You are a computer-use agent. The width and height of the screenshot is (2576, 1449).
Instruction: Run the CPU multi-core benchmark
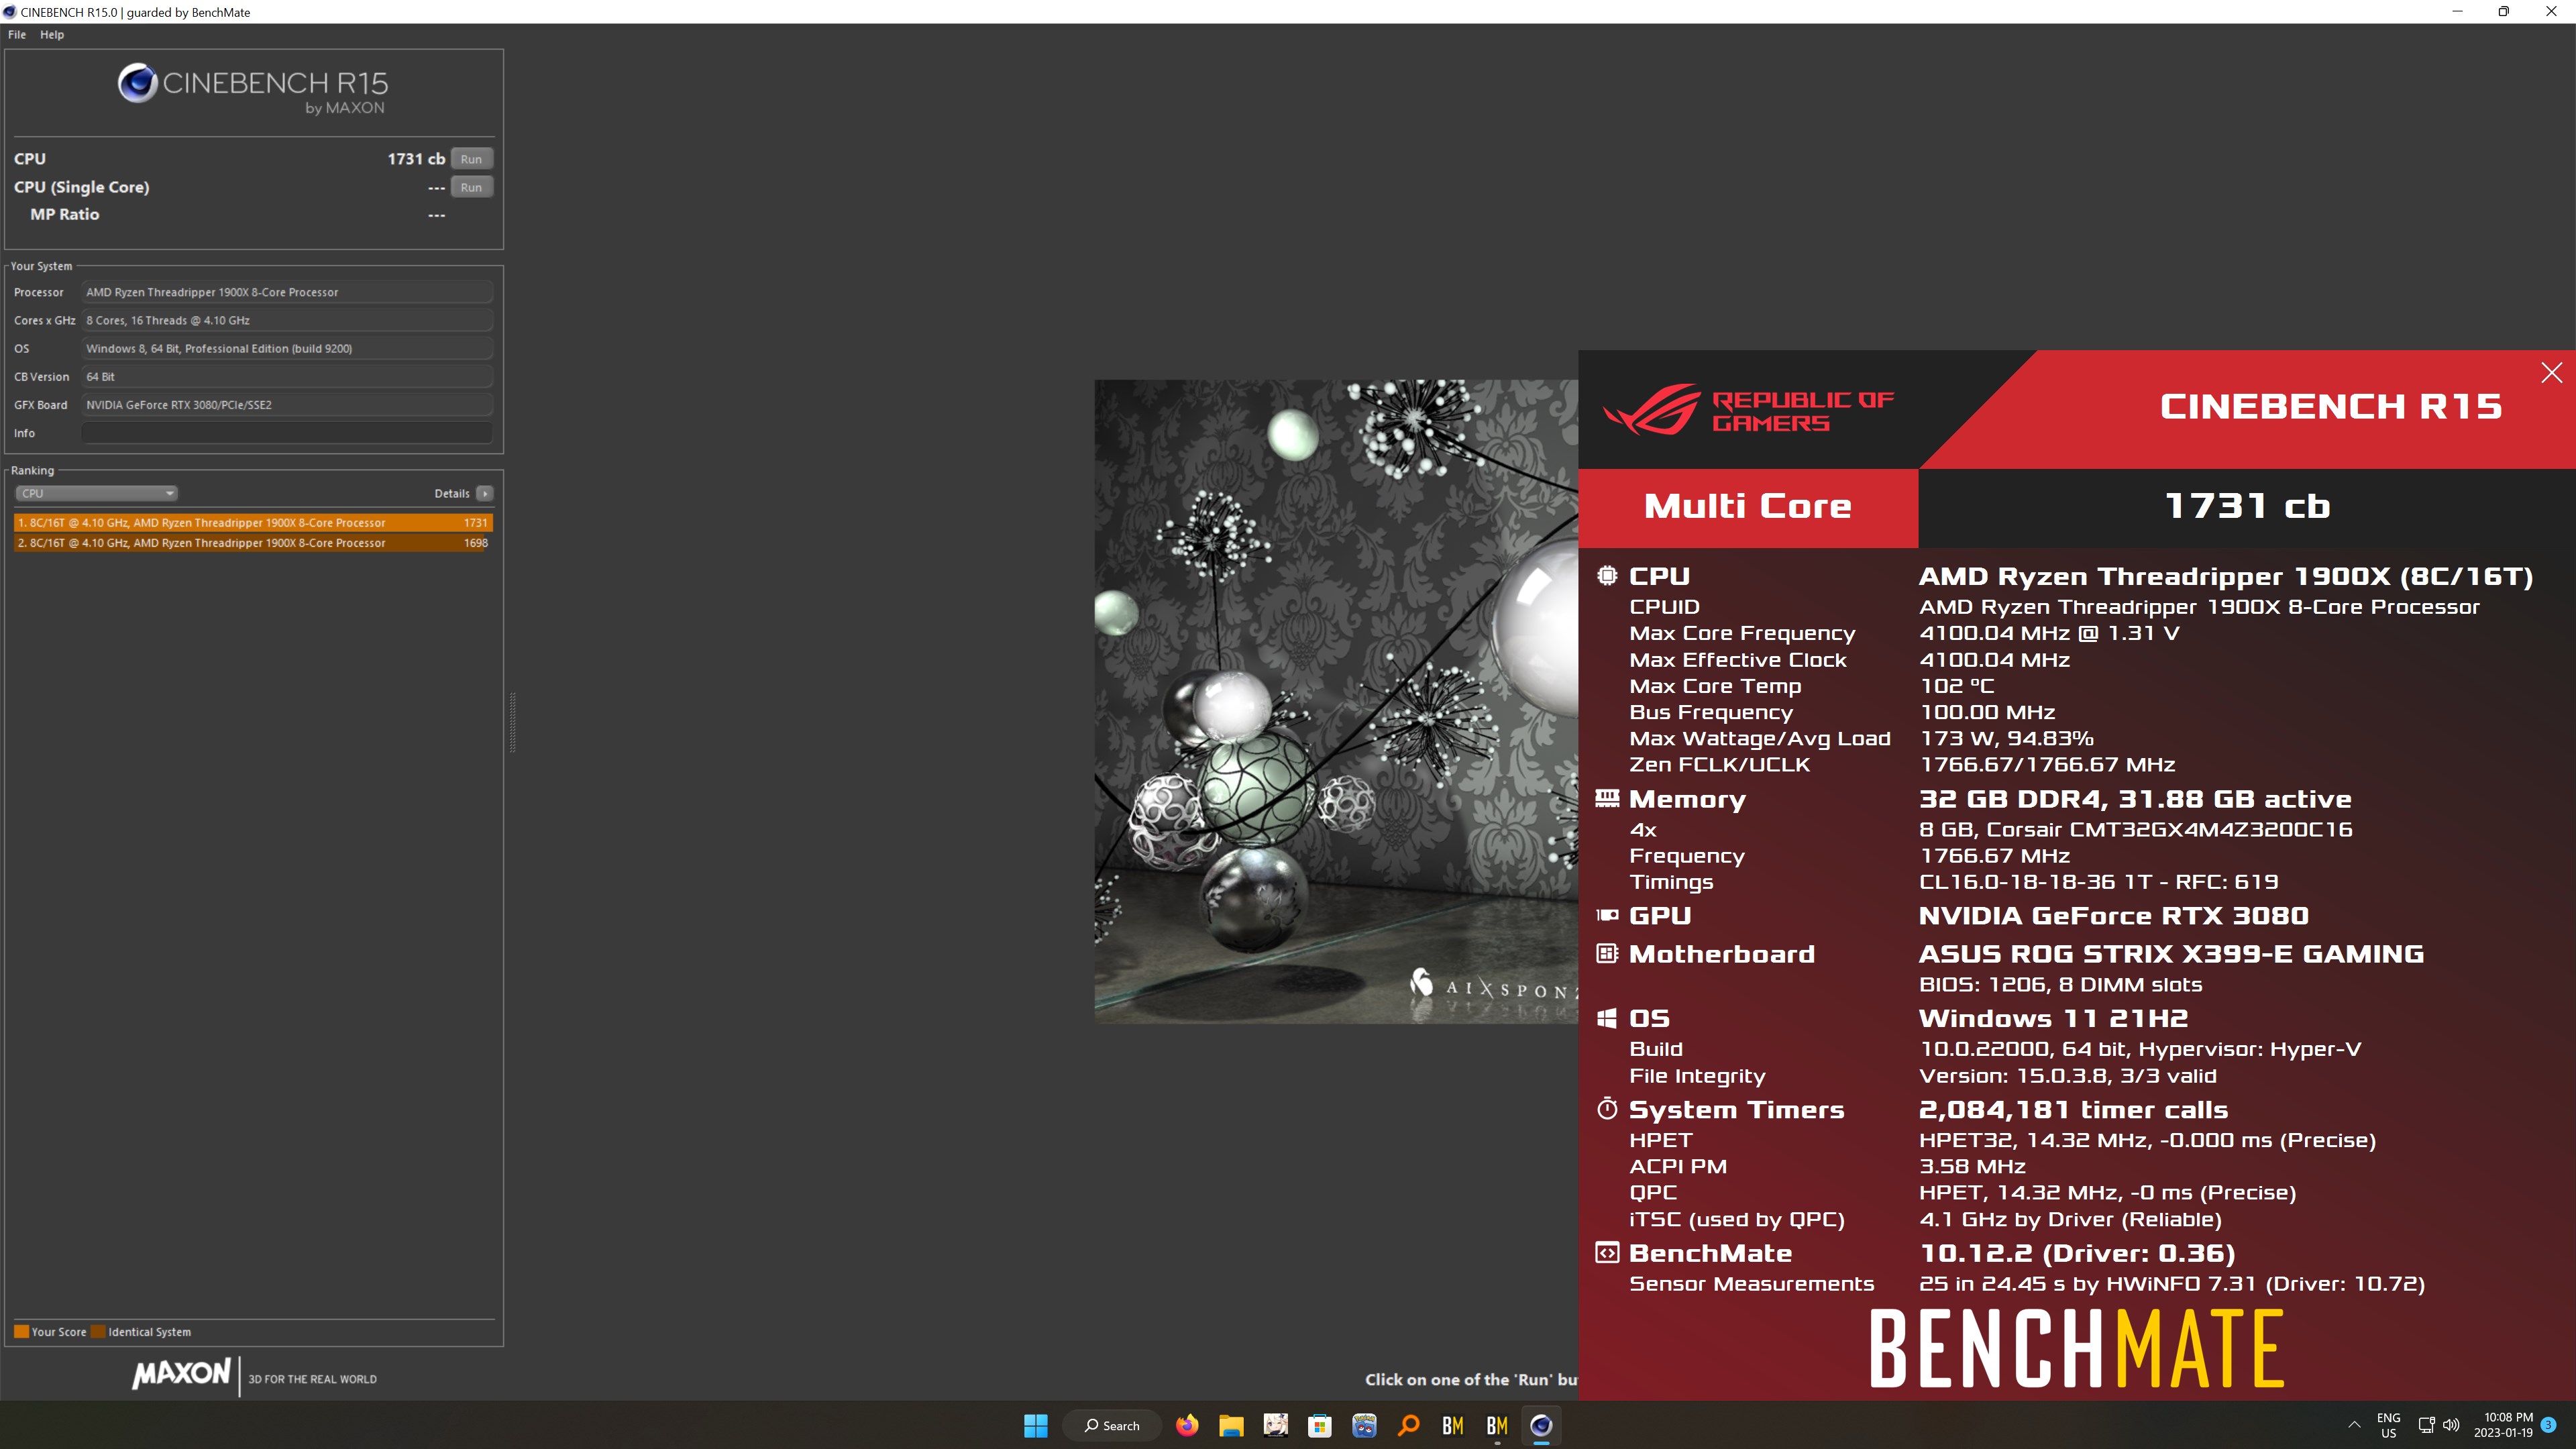point(471,159)
